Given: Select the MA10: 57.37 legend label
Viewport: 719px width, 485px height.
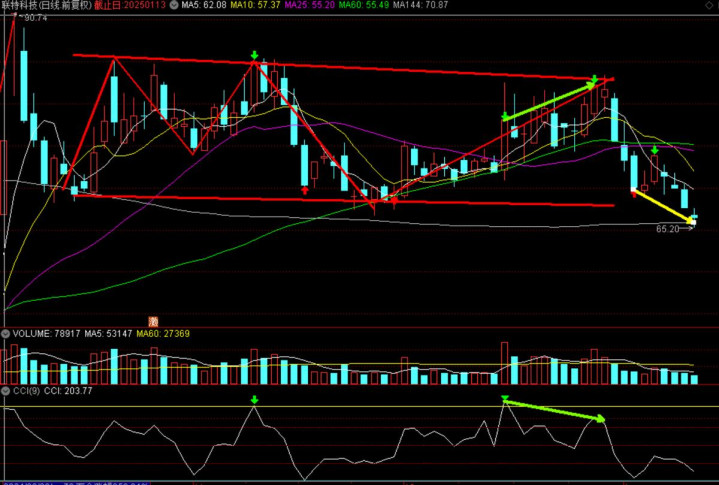Looking at the screenshot, I should (x=254, y=6).
